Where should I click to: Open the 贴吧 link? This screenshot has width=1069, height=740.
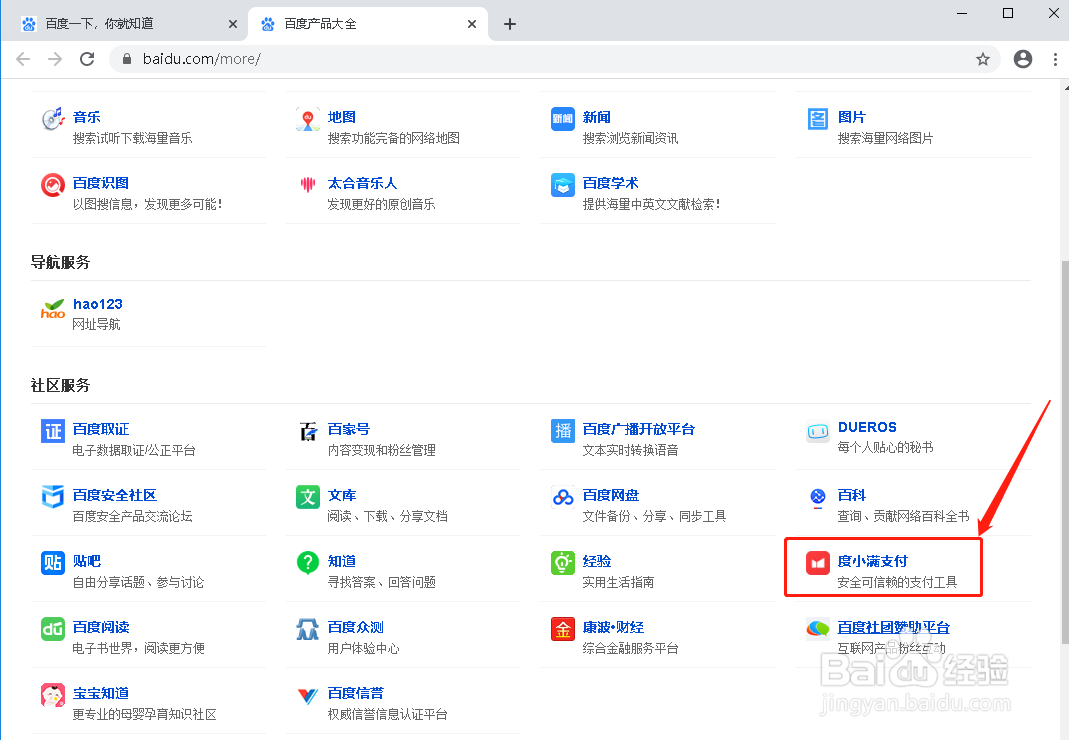click(87, 561)
